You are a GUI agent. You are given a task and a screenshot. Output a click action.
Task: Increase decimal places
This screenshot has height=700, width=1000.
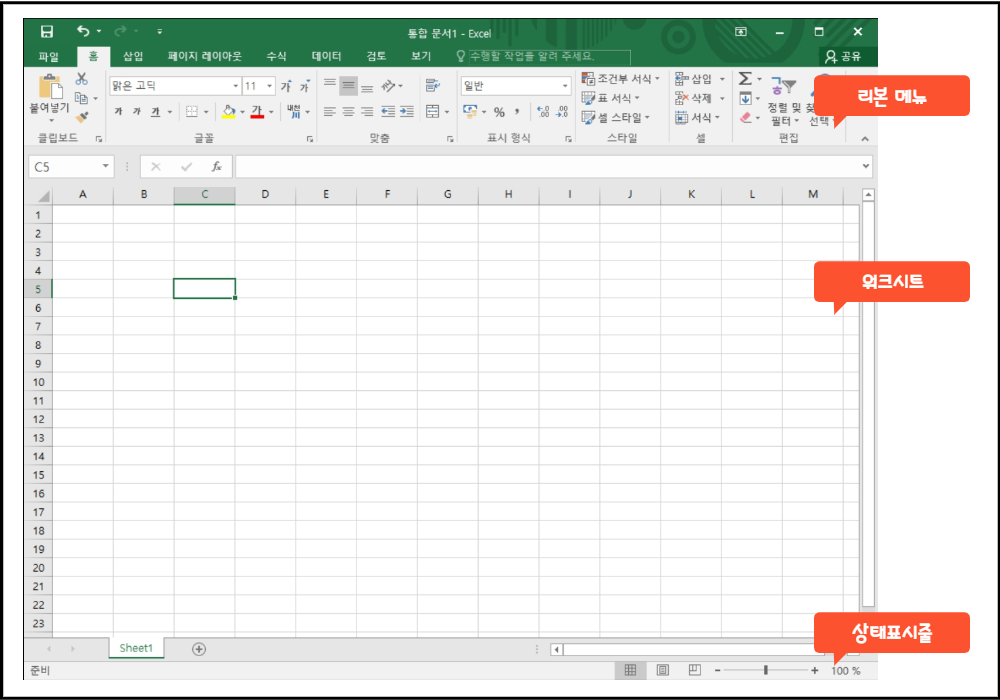coord(543,112)
